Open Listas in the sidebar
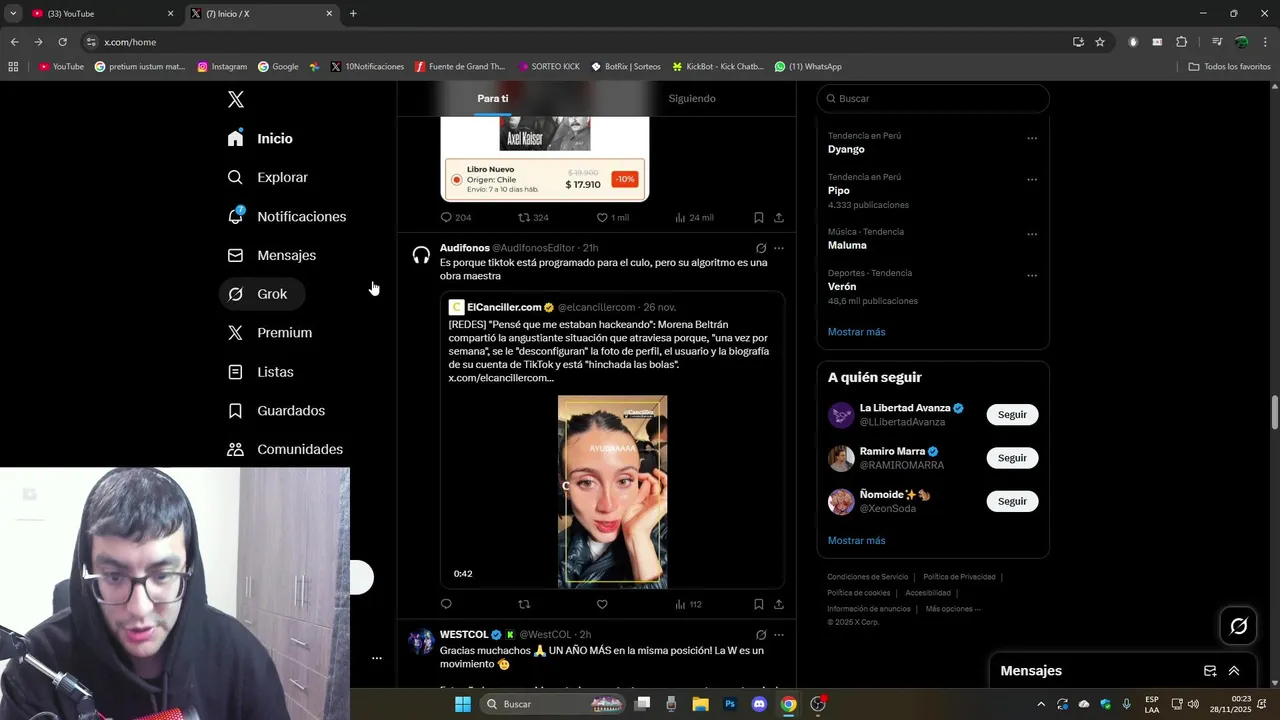The height and width of the screenshot is (720, 1280). 260,372
